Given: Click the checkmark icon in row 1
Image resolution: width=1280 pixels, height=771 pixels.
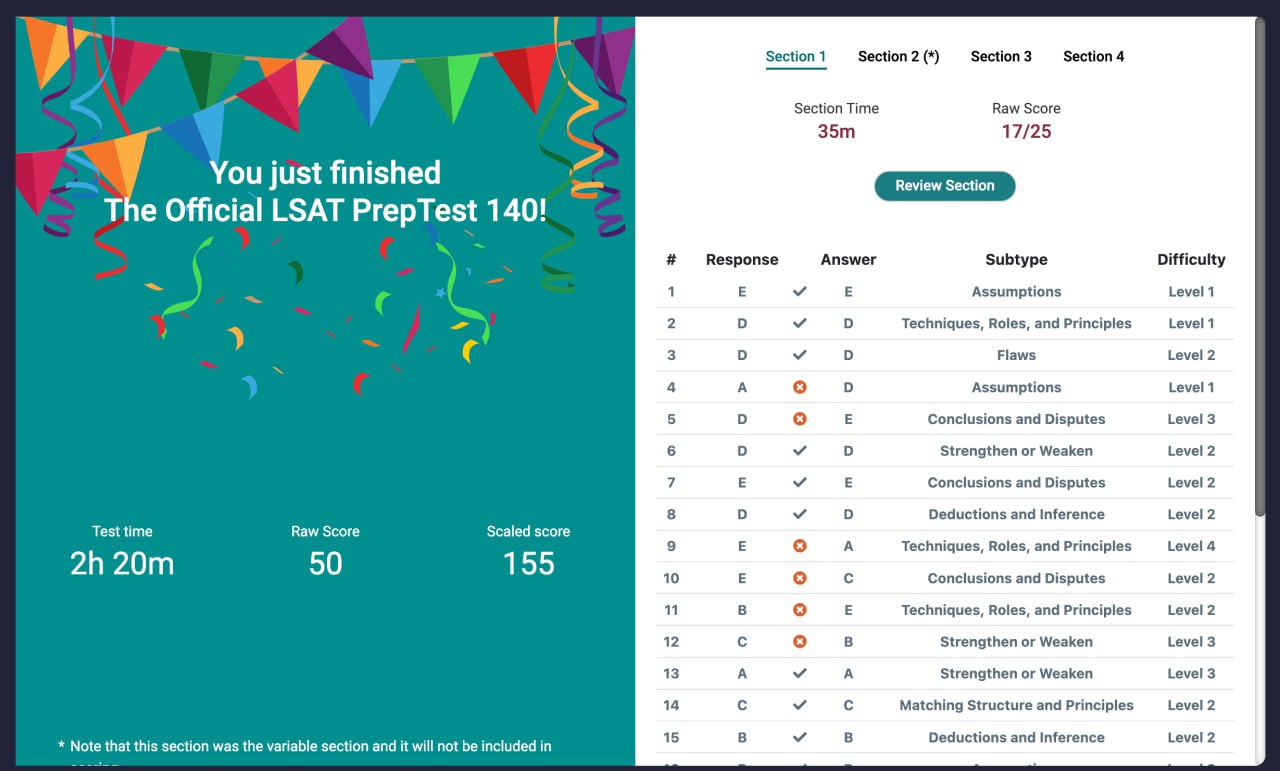Looking at the screenshot, I should tap(799, 292).
